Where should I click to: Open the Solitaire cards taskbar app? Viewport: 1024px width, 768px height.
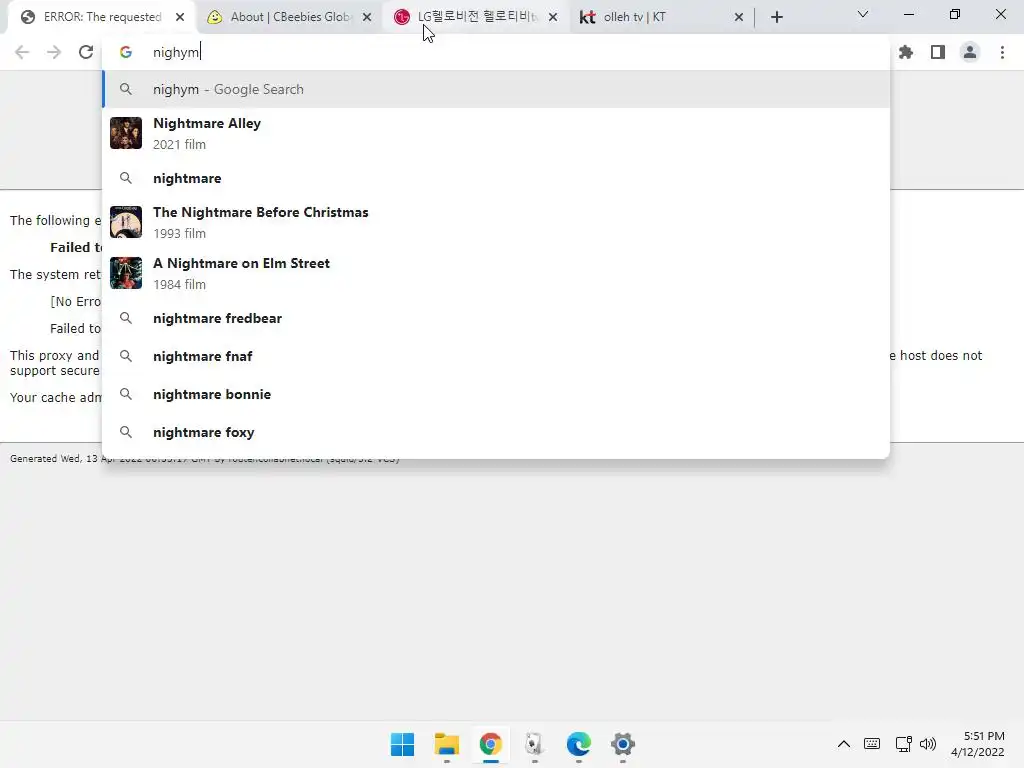[534, 744]
